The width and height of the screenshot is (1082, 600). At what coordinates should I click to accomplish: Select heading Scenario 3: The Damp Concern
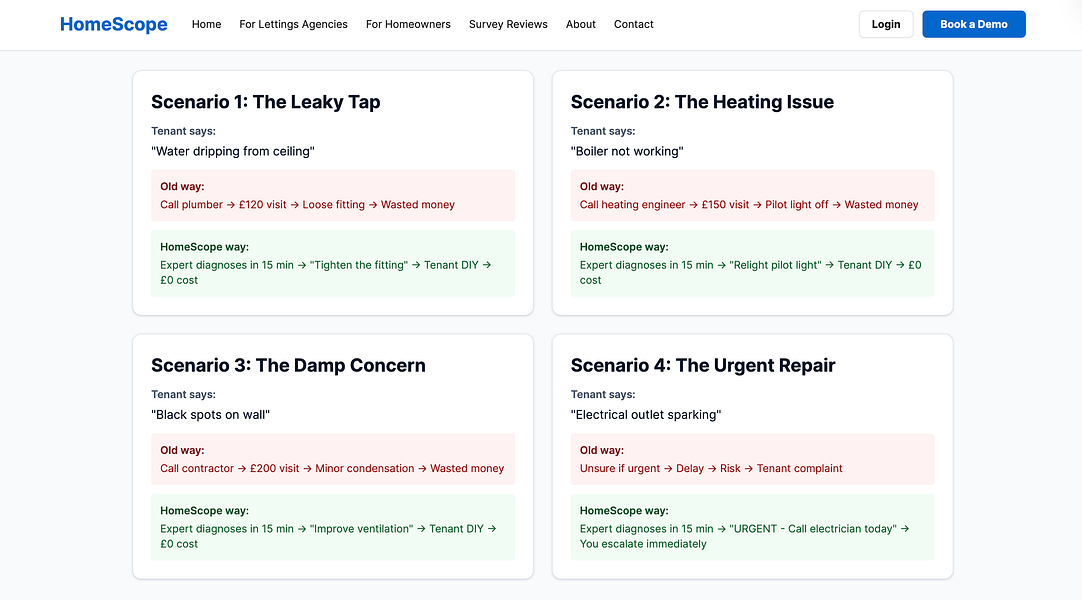(288, 366)
